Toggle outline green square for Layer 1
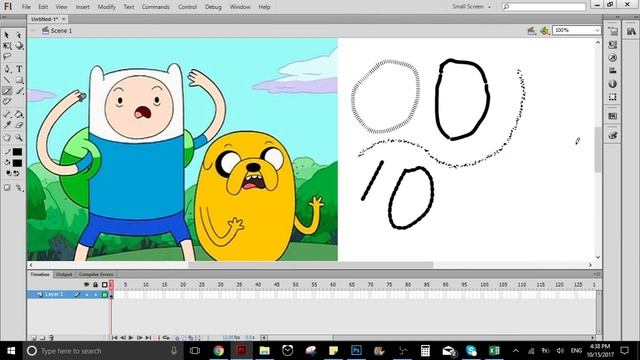The height and width of the screenshot is (360, 640). click(104, 295)
